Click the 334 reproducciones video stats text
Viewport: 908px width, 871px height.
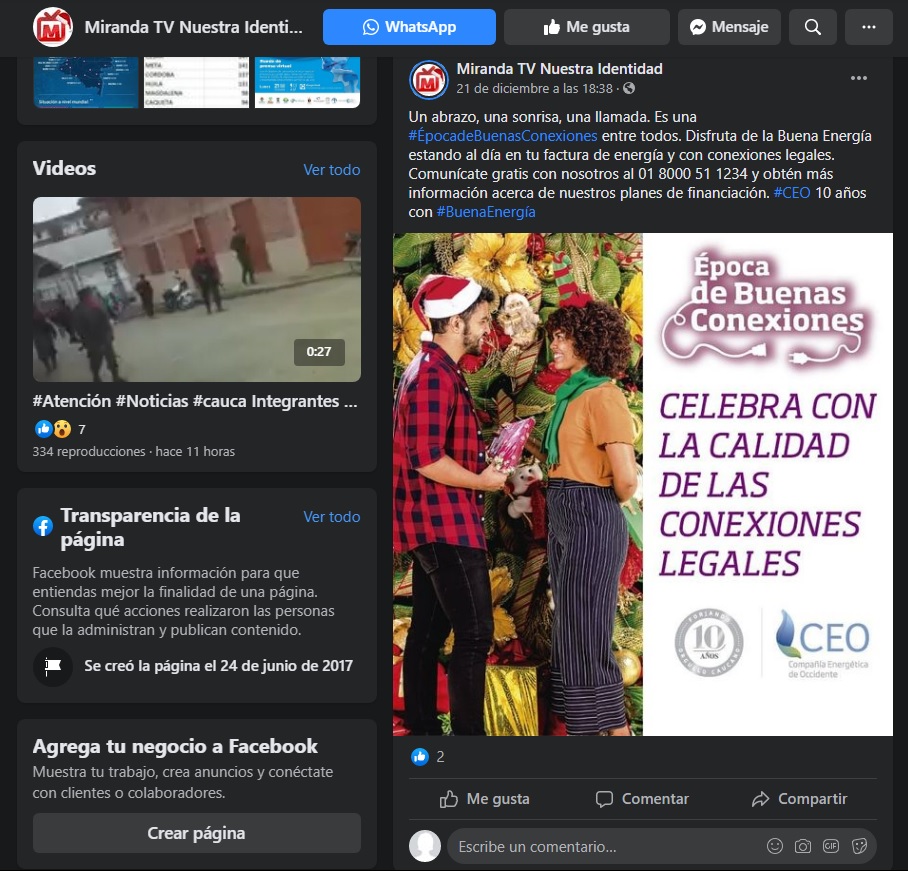pos(134,452)
